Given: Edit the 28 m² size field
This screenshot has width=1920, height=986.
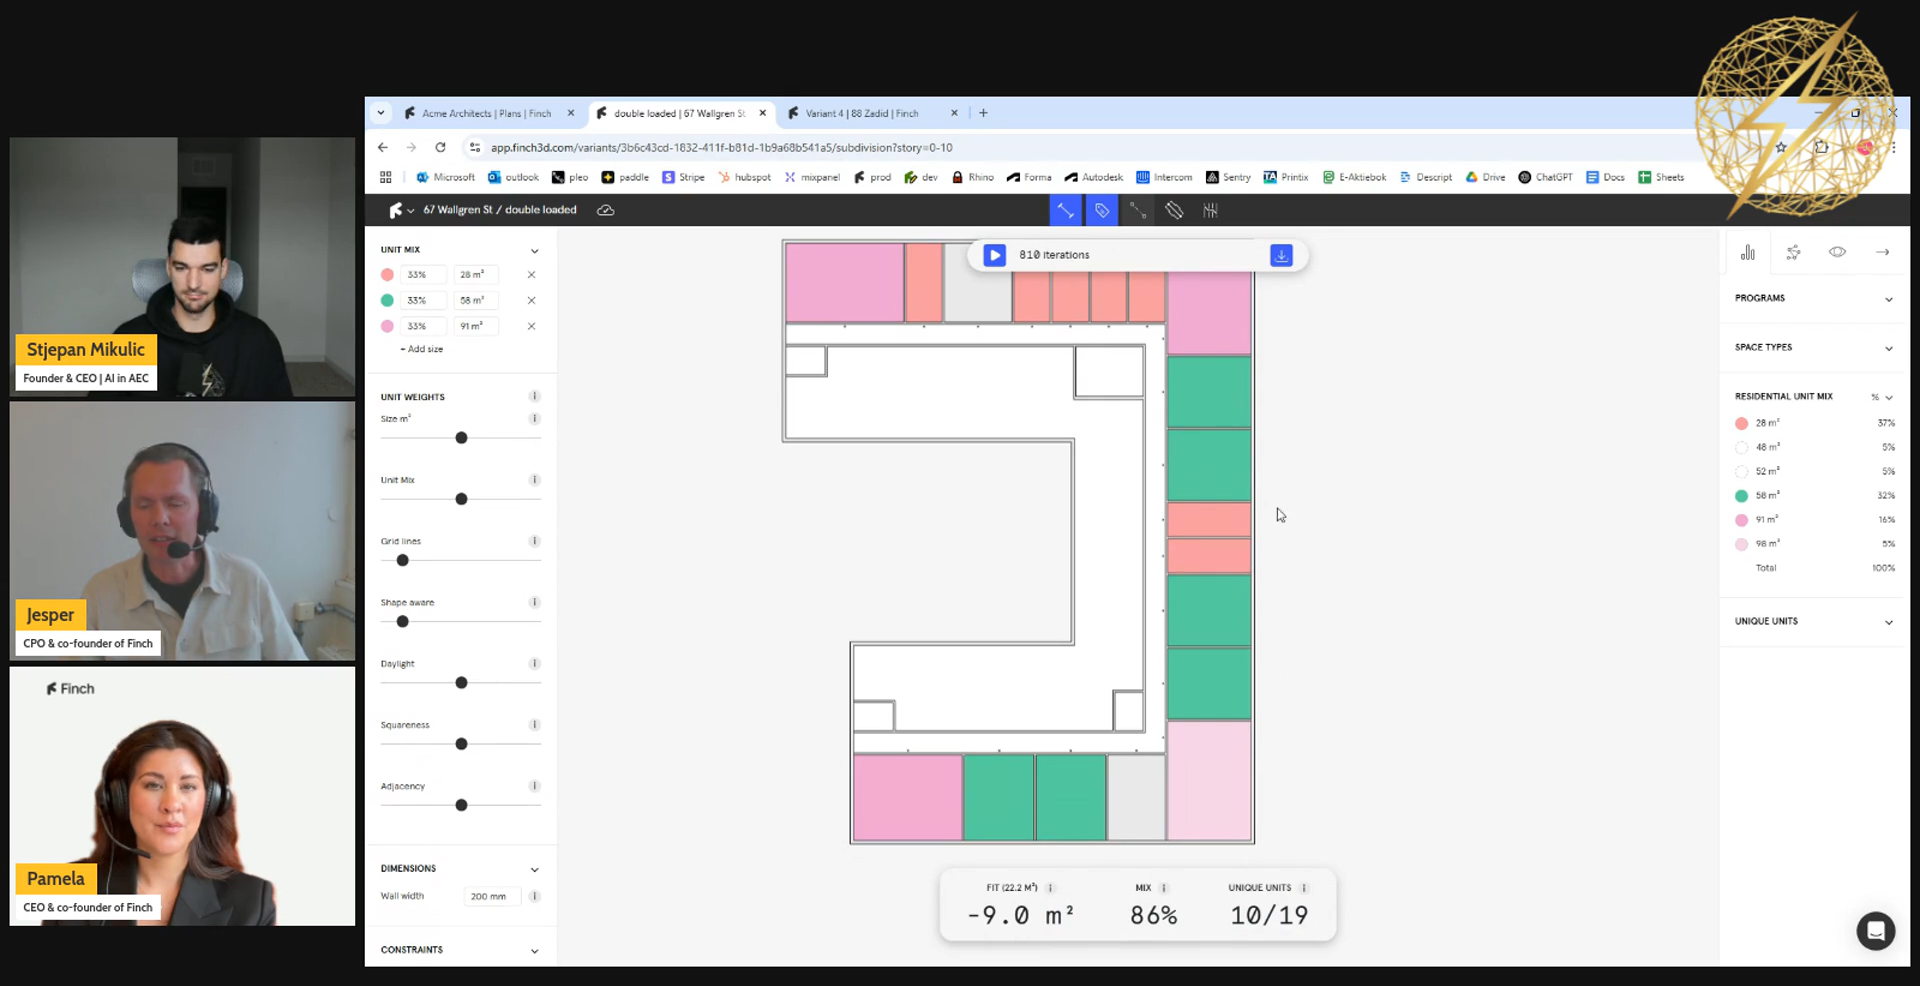Looking at the screenshot, I should click(x=475, y=275).
